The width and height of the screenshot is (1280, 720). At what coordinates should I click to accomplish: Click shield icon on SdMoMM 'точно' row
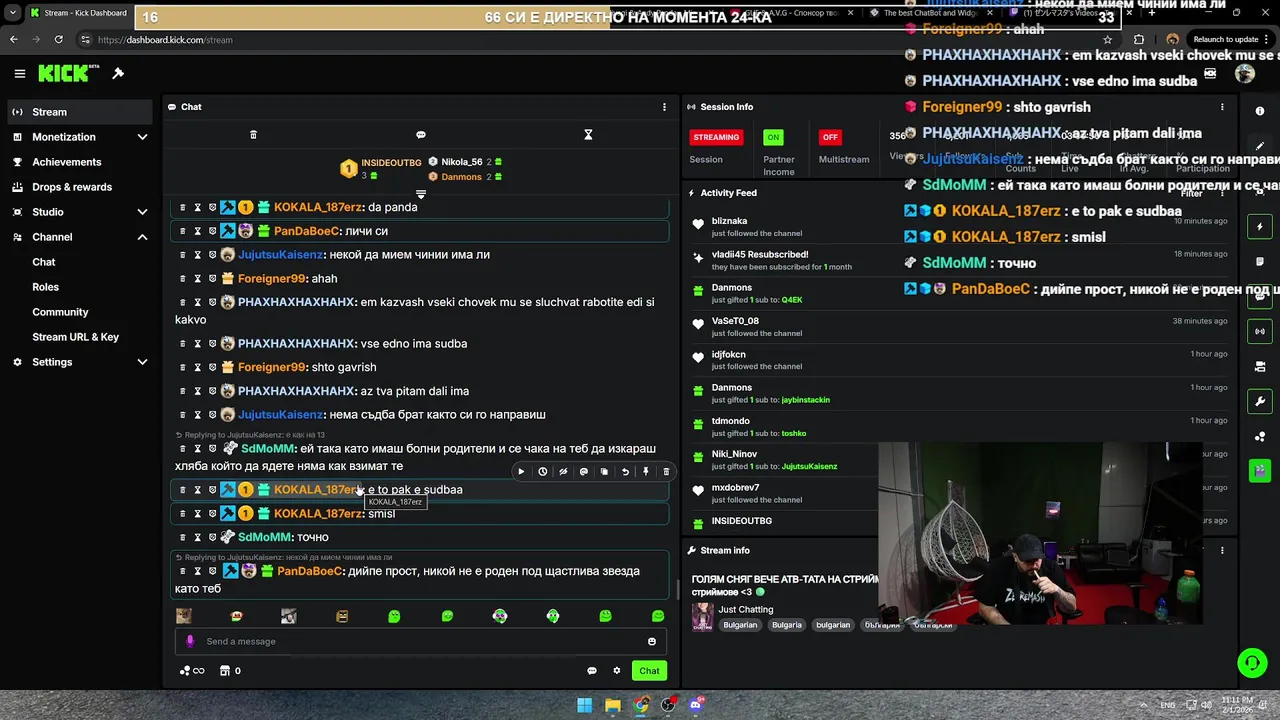[212, 537]
